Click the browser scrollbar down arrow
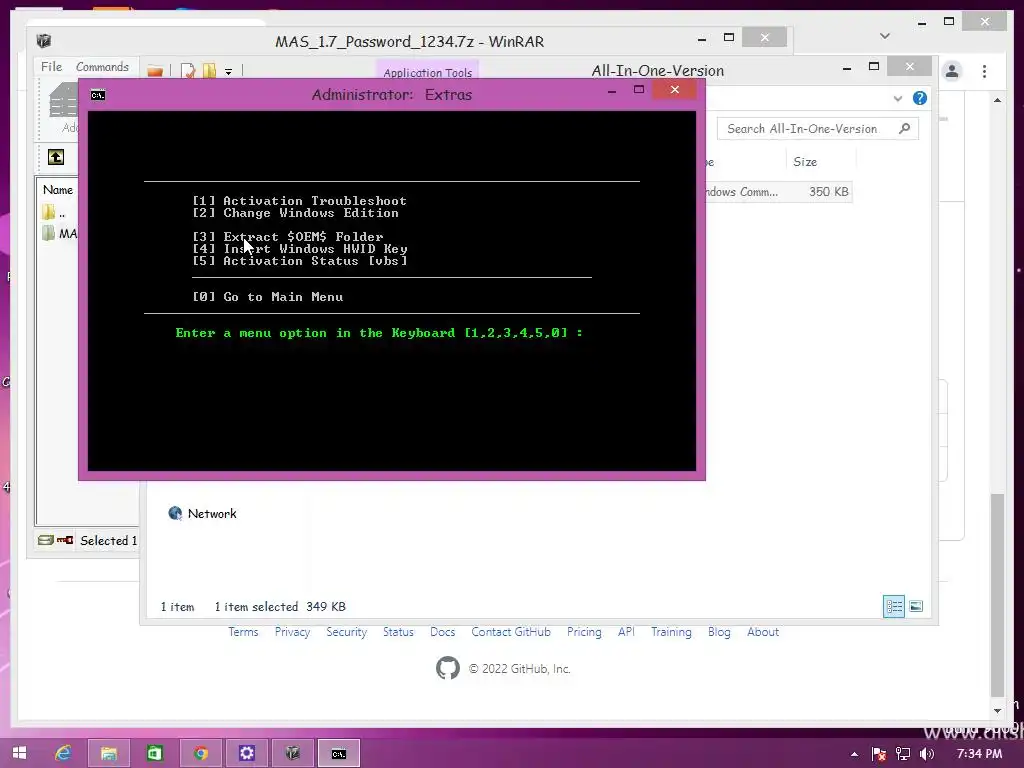Viewport: 1024px width, 768px height. coord(997,711)
